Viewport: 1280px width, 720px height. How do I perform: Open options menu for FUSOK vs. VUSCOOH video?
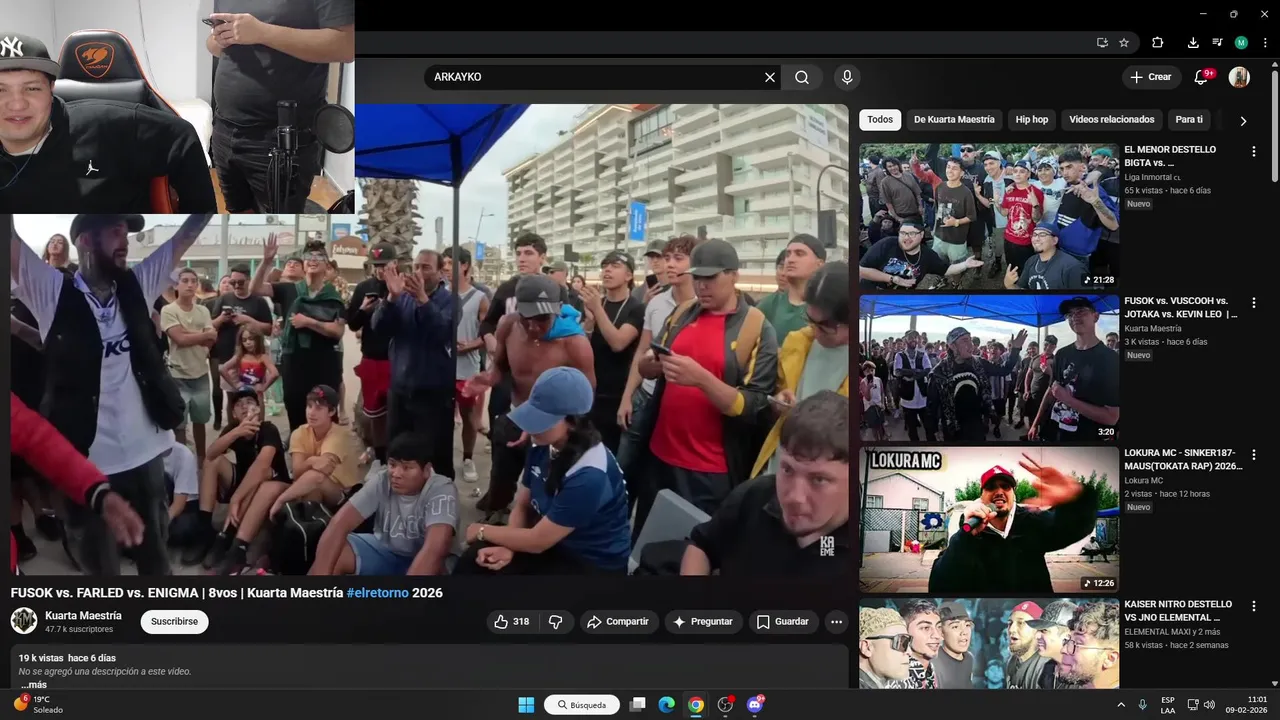click(x=1254, y=302)
